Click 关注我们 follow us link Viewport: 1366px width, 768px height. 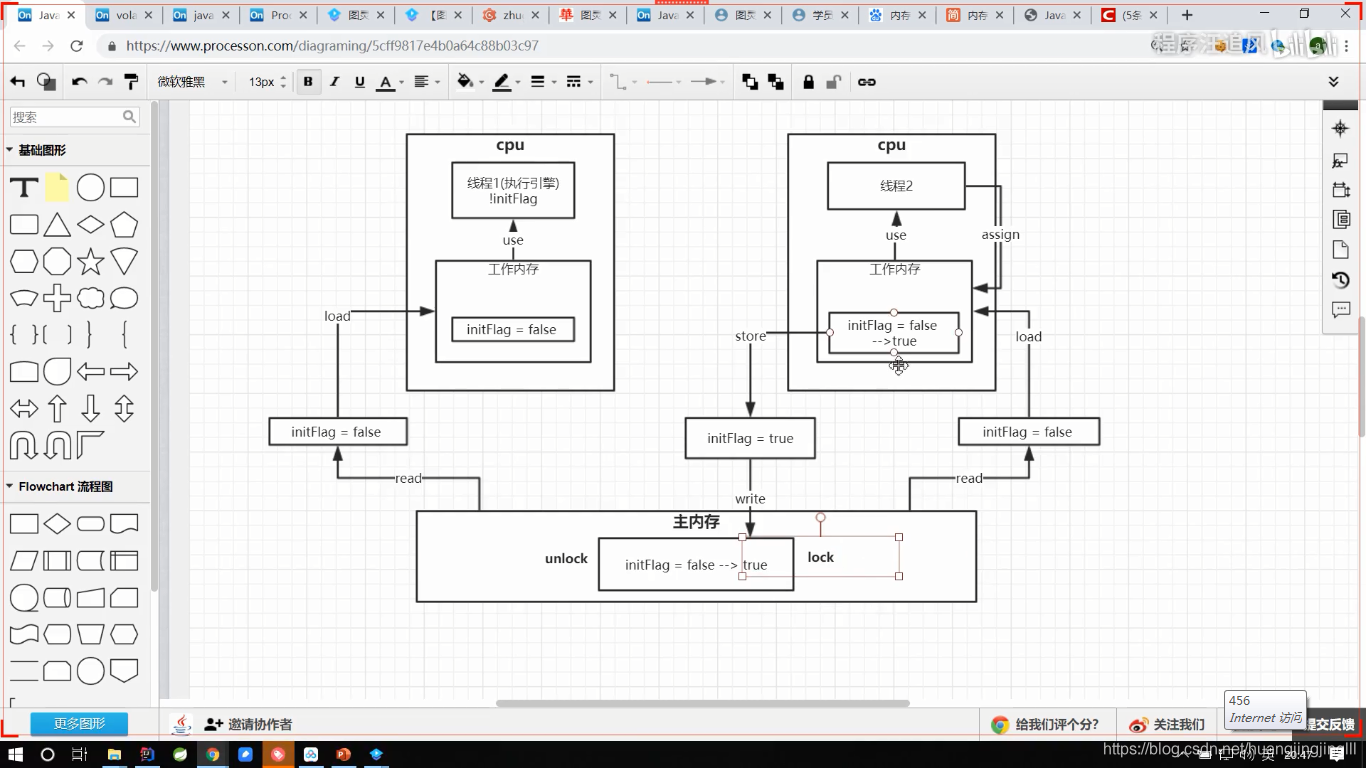tap(1167, 725)
